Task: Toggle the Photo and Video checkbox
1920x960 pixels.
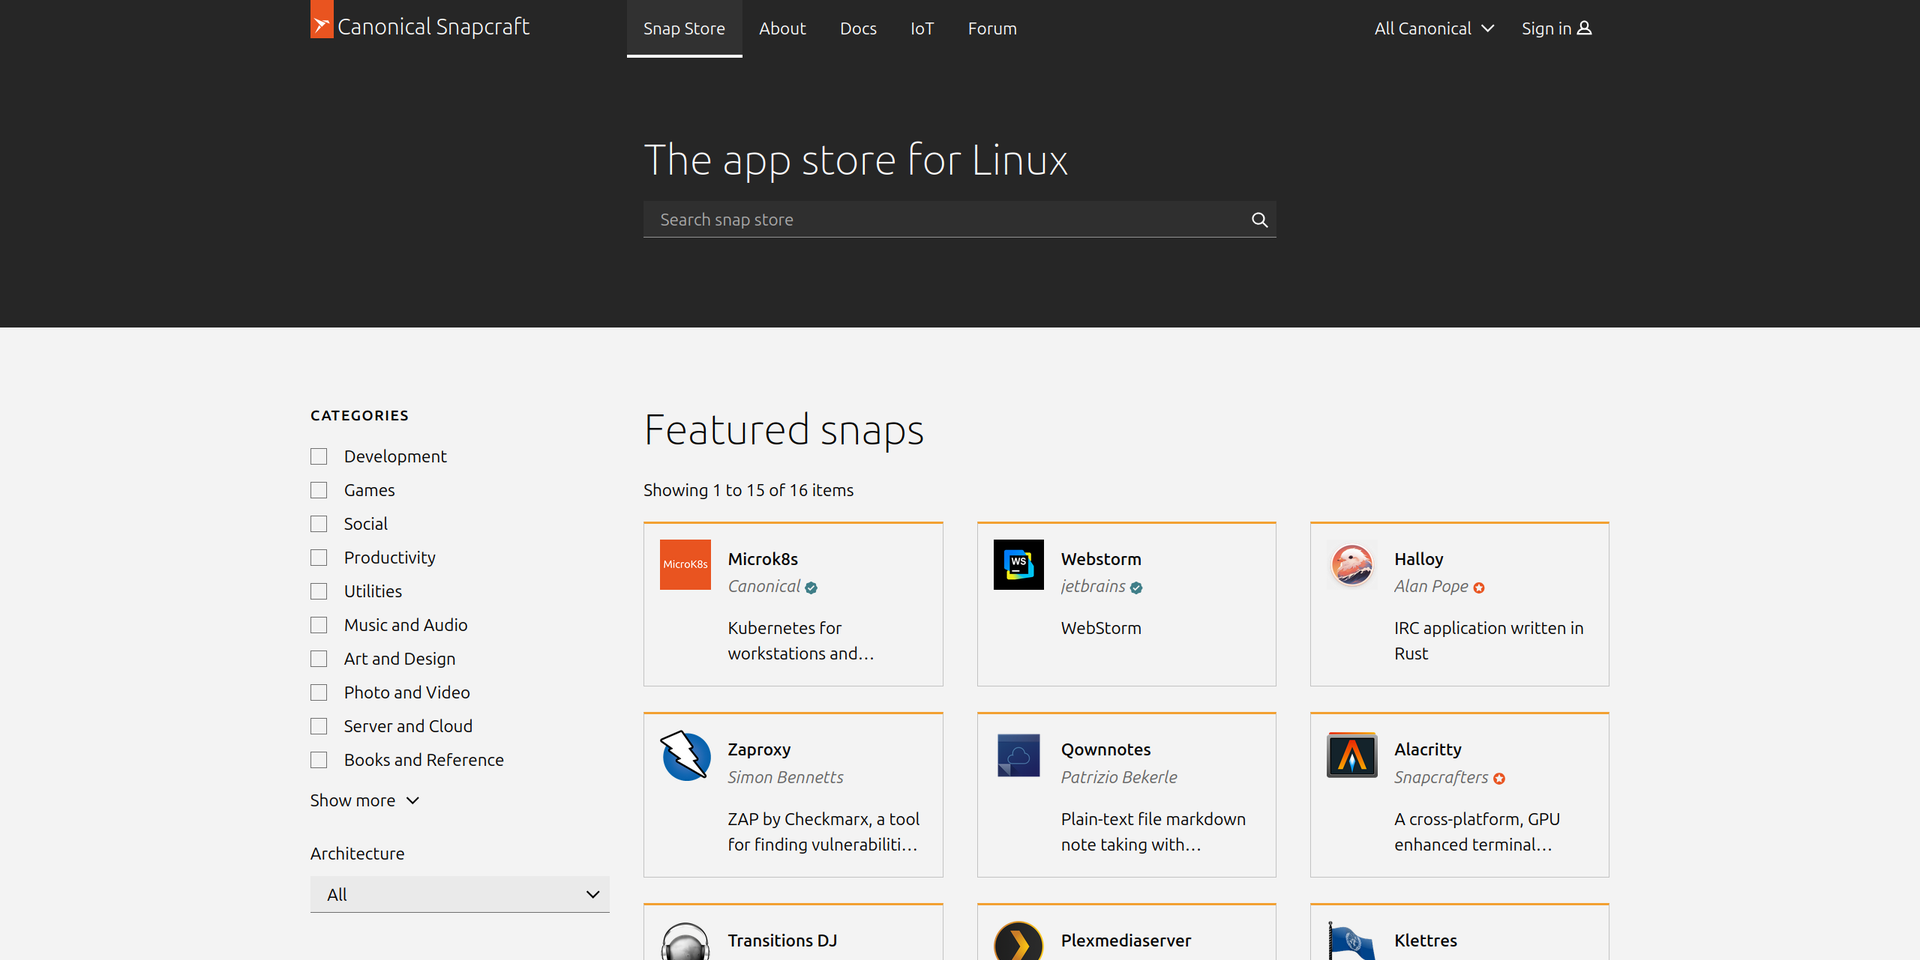Action: pyautogui.click(x=319, y=693)
